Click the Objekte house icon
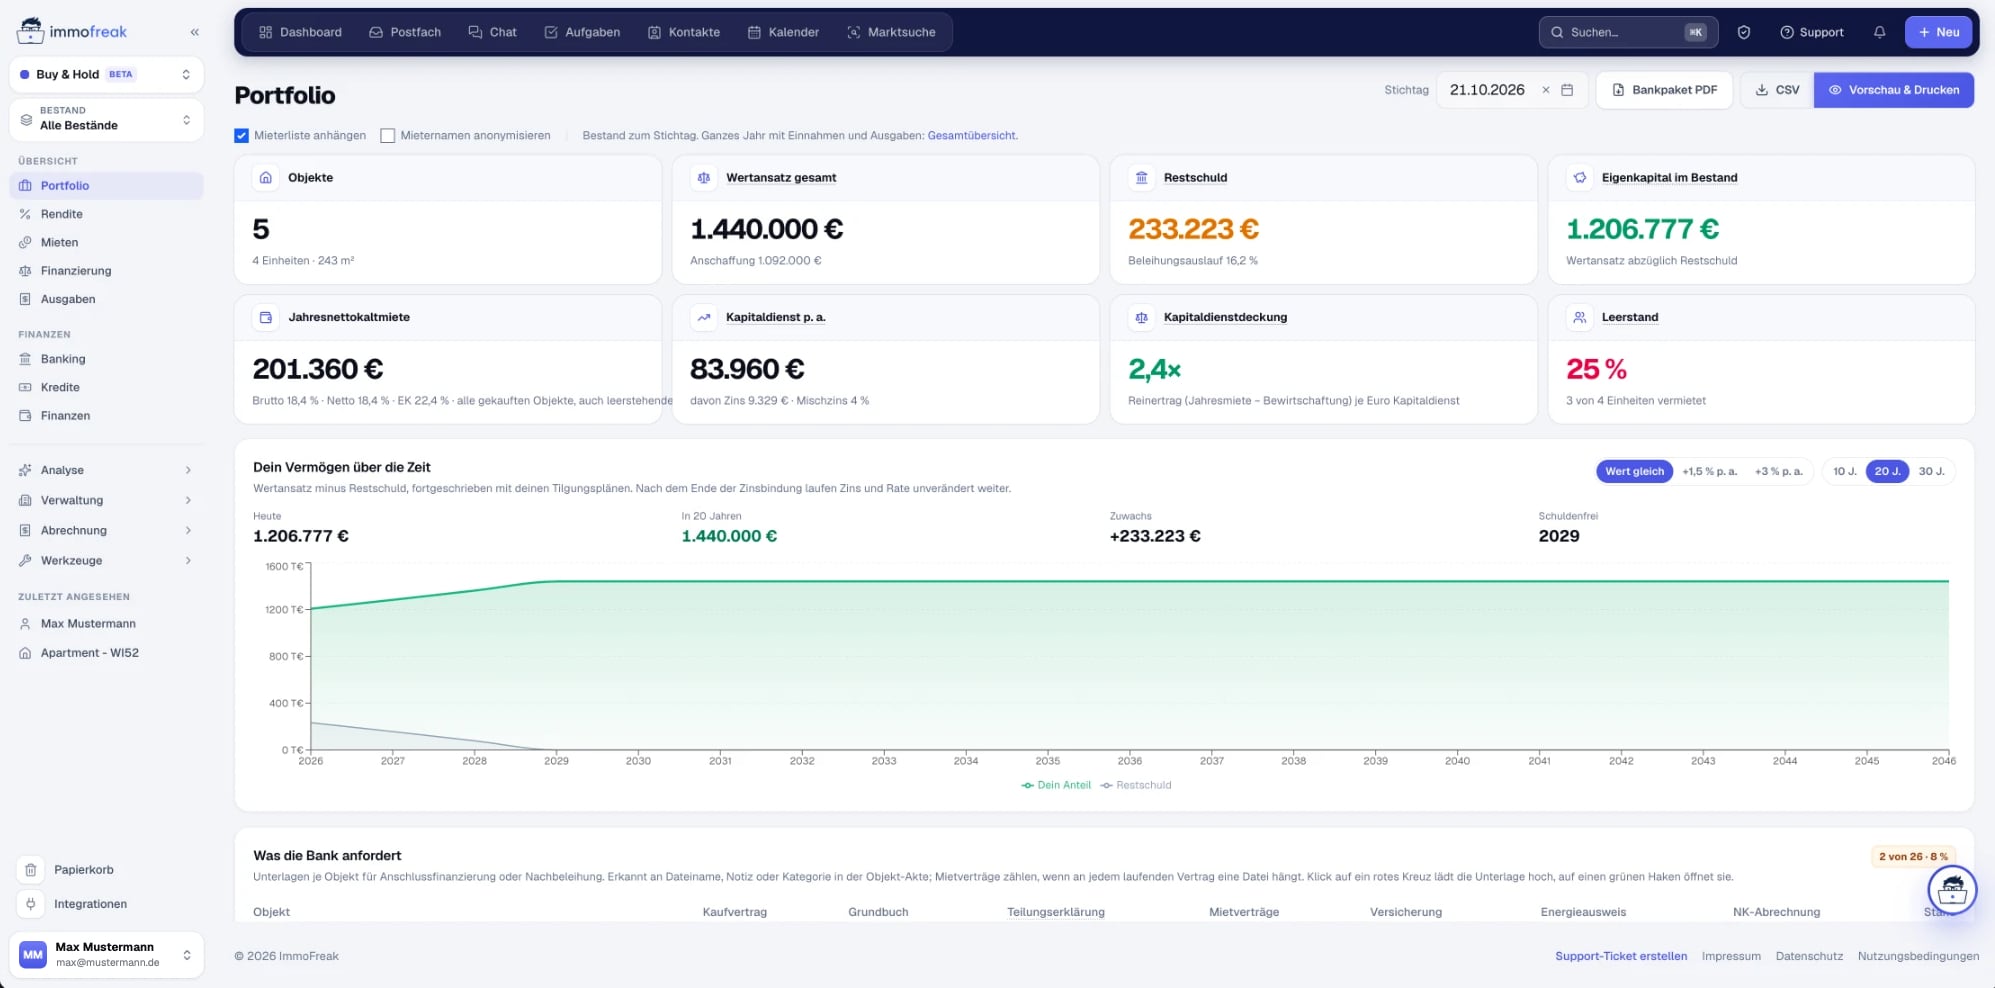This screenshot has height=988, width=1995. pos(266,178)
